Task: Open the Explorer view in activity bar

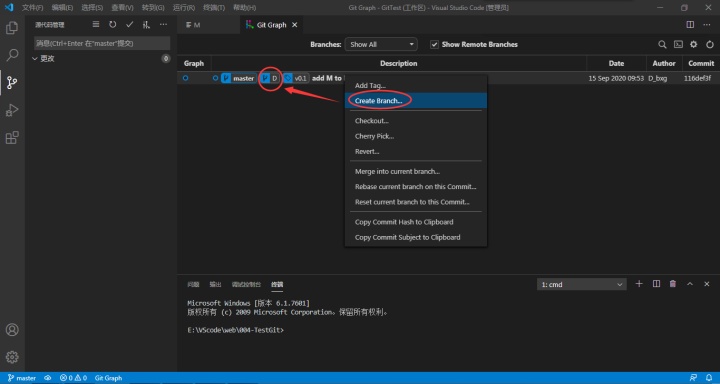Action: tap(12, 28)
